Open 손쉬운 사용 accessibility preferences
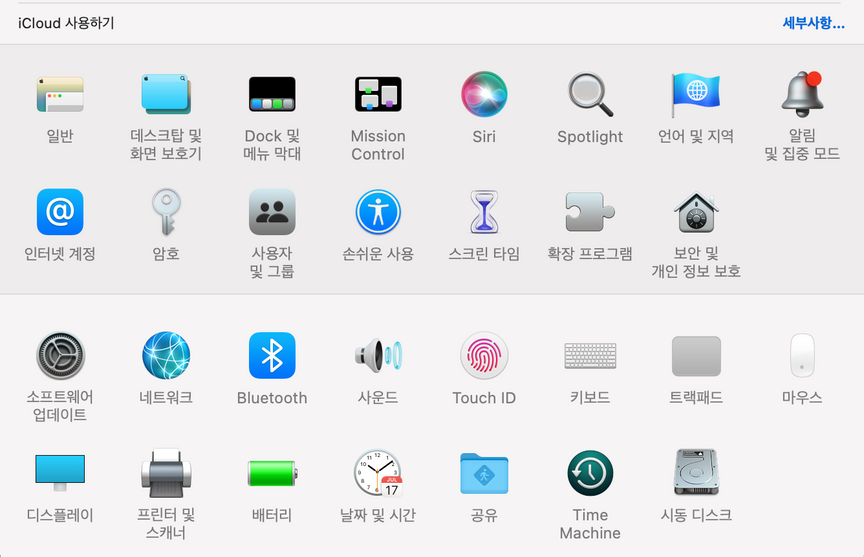Viewport: 864px width, 557px height. (x=378, y=212)
